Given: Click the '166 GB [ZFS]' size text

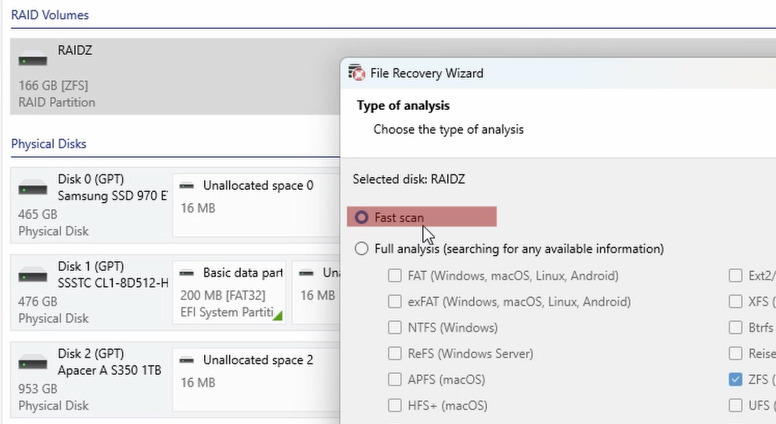Looking at the screenshot, I should [x=53, y=86].
